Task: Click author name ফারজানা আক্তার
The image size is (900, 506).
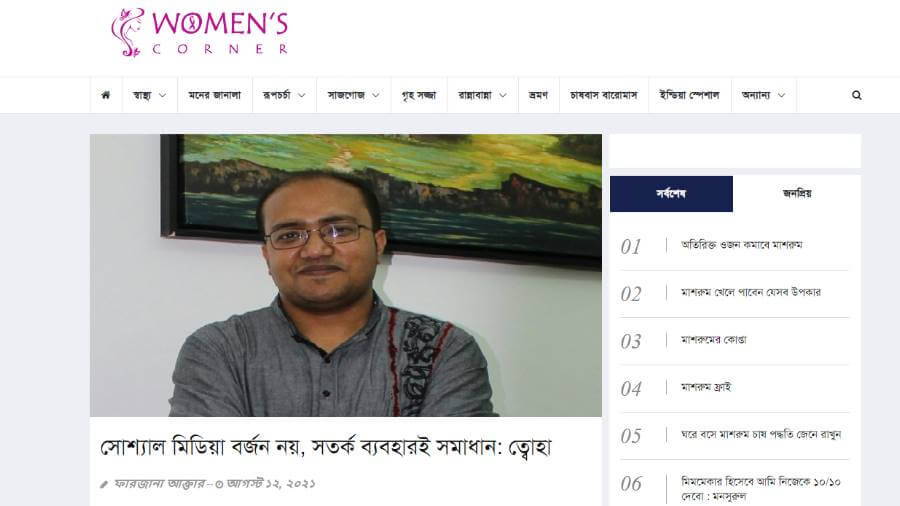Action: coord(159,484)
